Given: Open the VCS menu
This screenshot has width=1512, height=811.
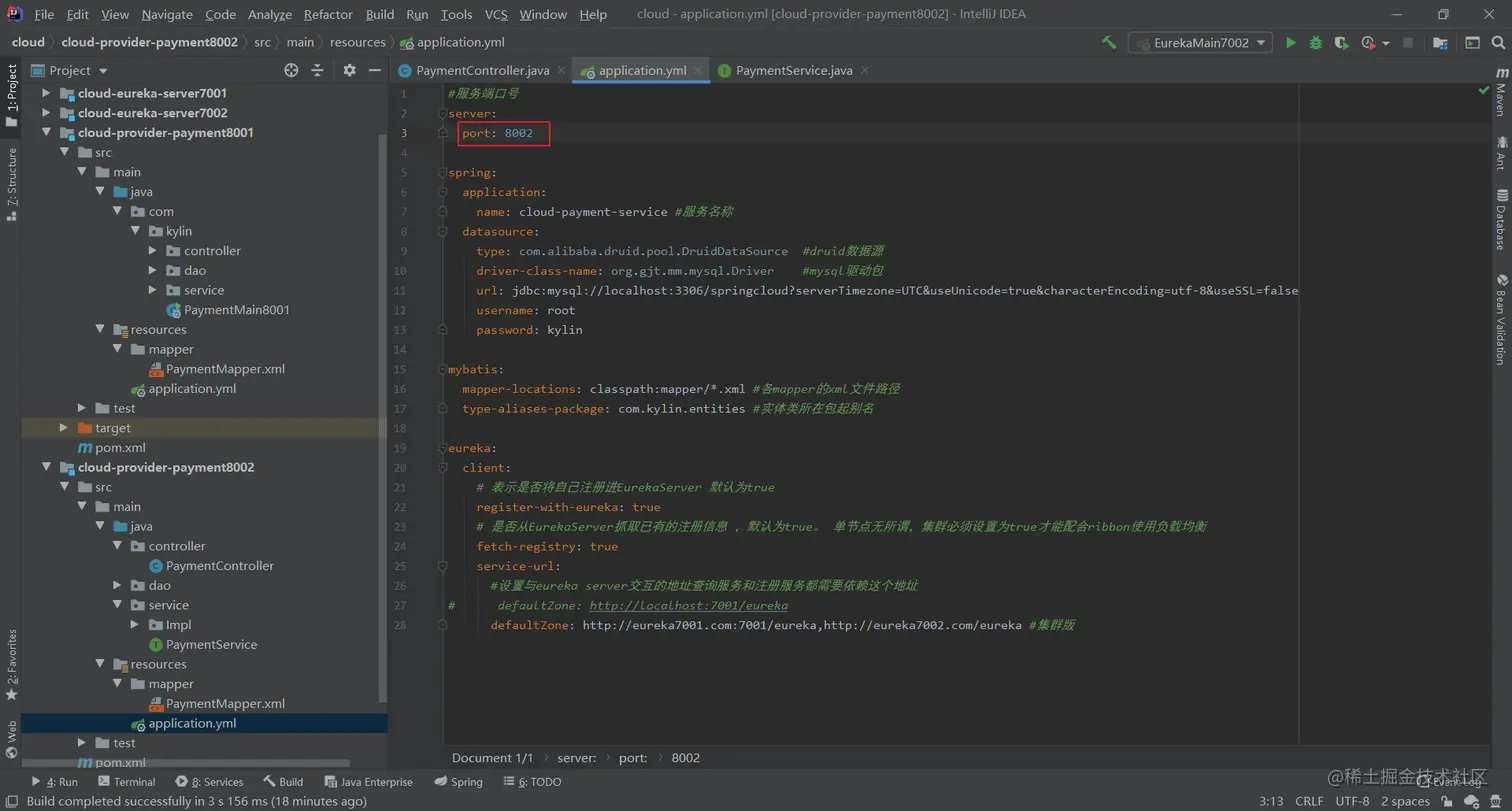Looking at the screenshot, I should point(496,14).
